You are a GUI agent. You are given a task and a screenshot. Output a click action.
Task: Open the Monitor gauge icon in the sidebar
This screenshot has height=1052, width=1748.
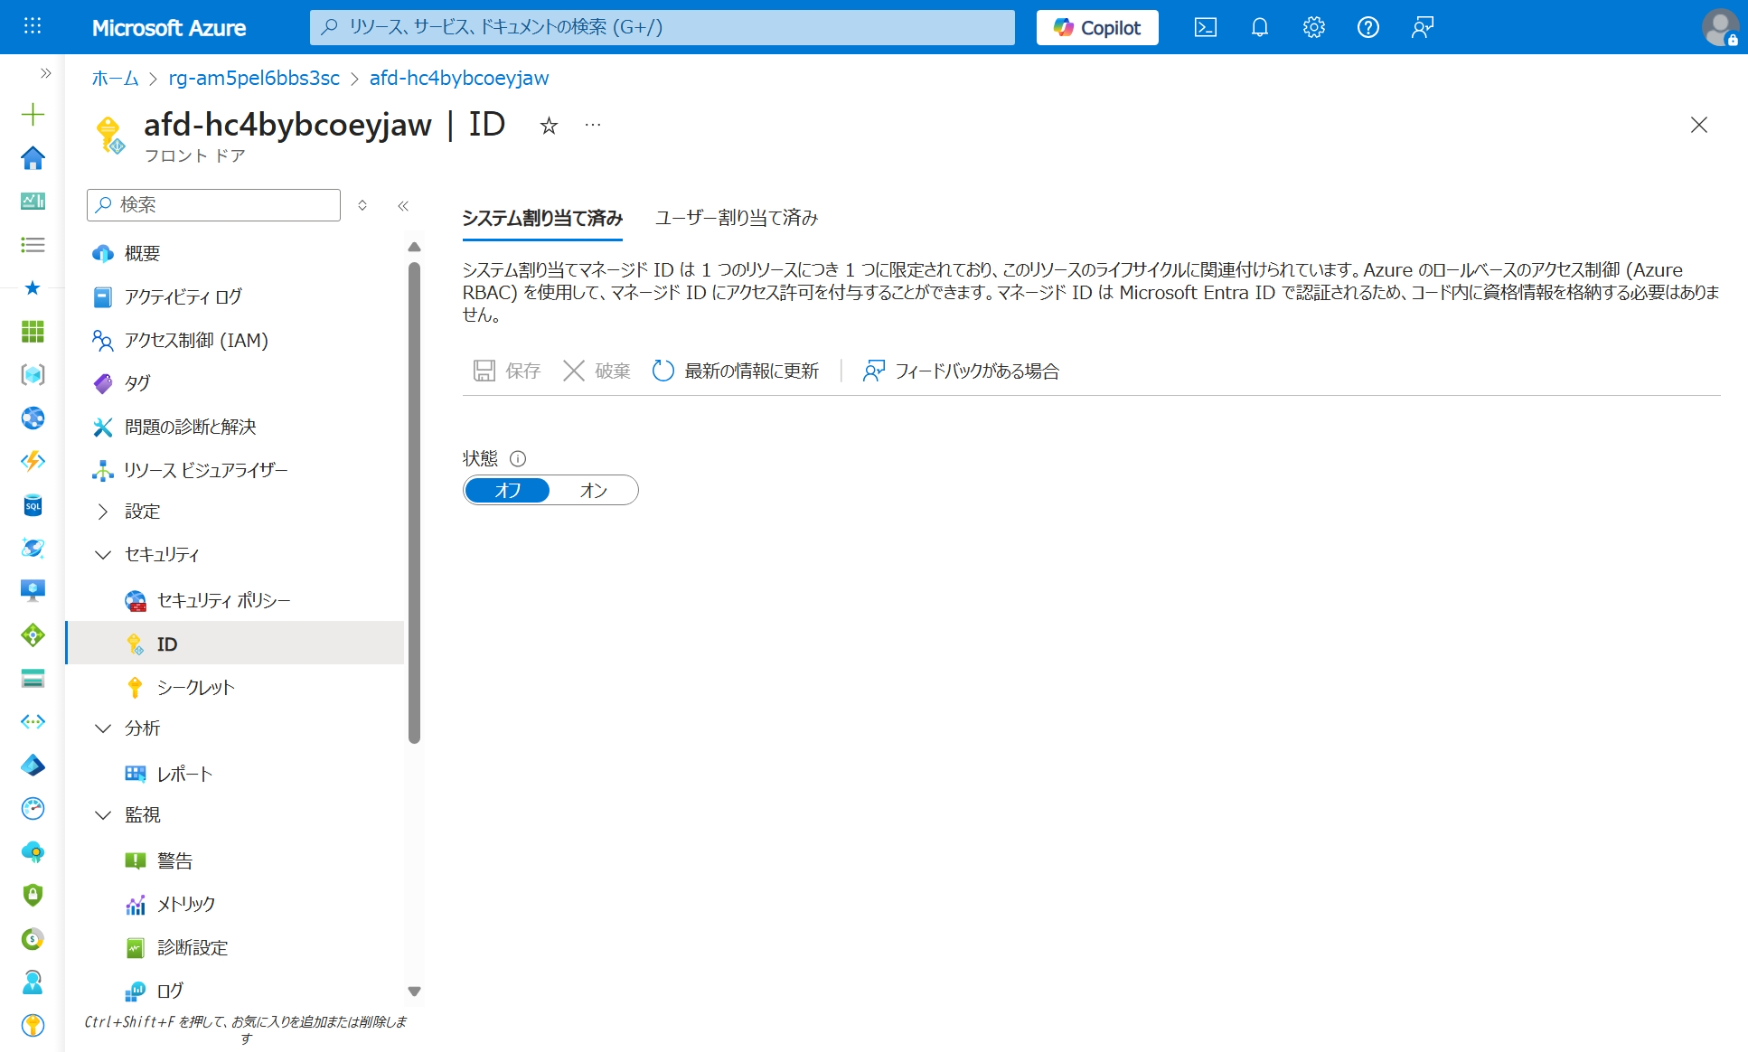tap(33, 807)
